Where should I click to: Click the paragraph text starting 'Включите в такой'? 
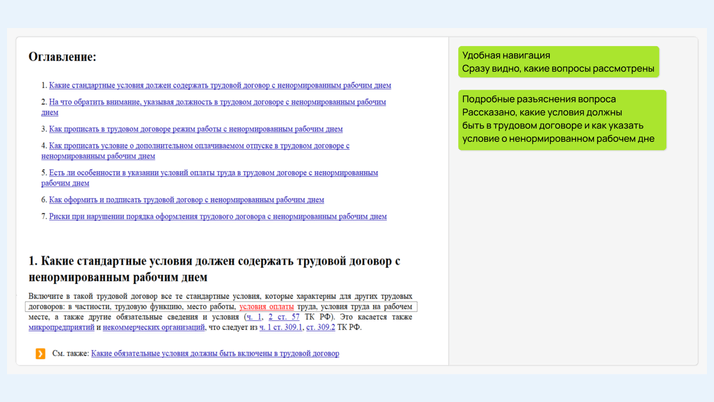pos(220,311)
